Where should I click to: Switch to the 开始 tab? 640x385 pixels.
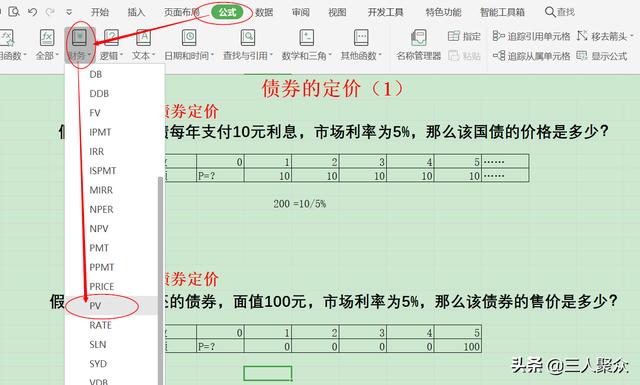pyautogui.click(x=100, y=12)
